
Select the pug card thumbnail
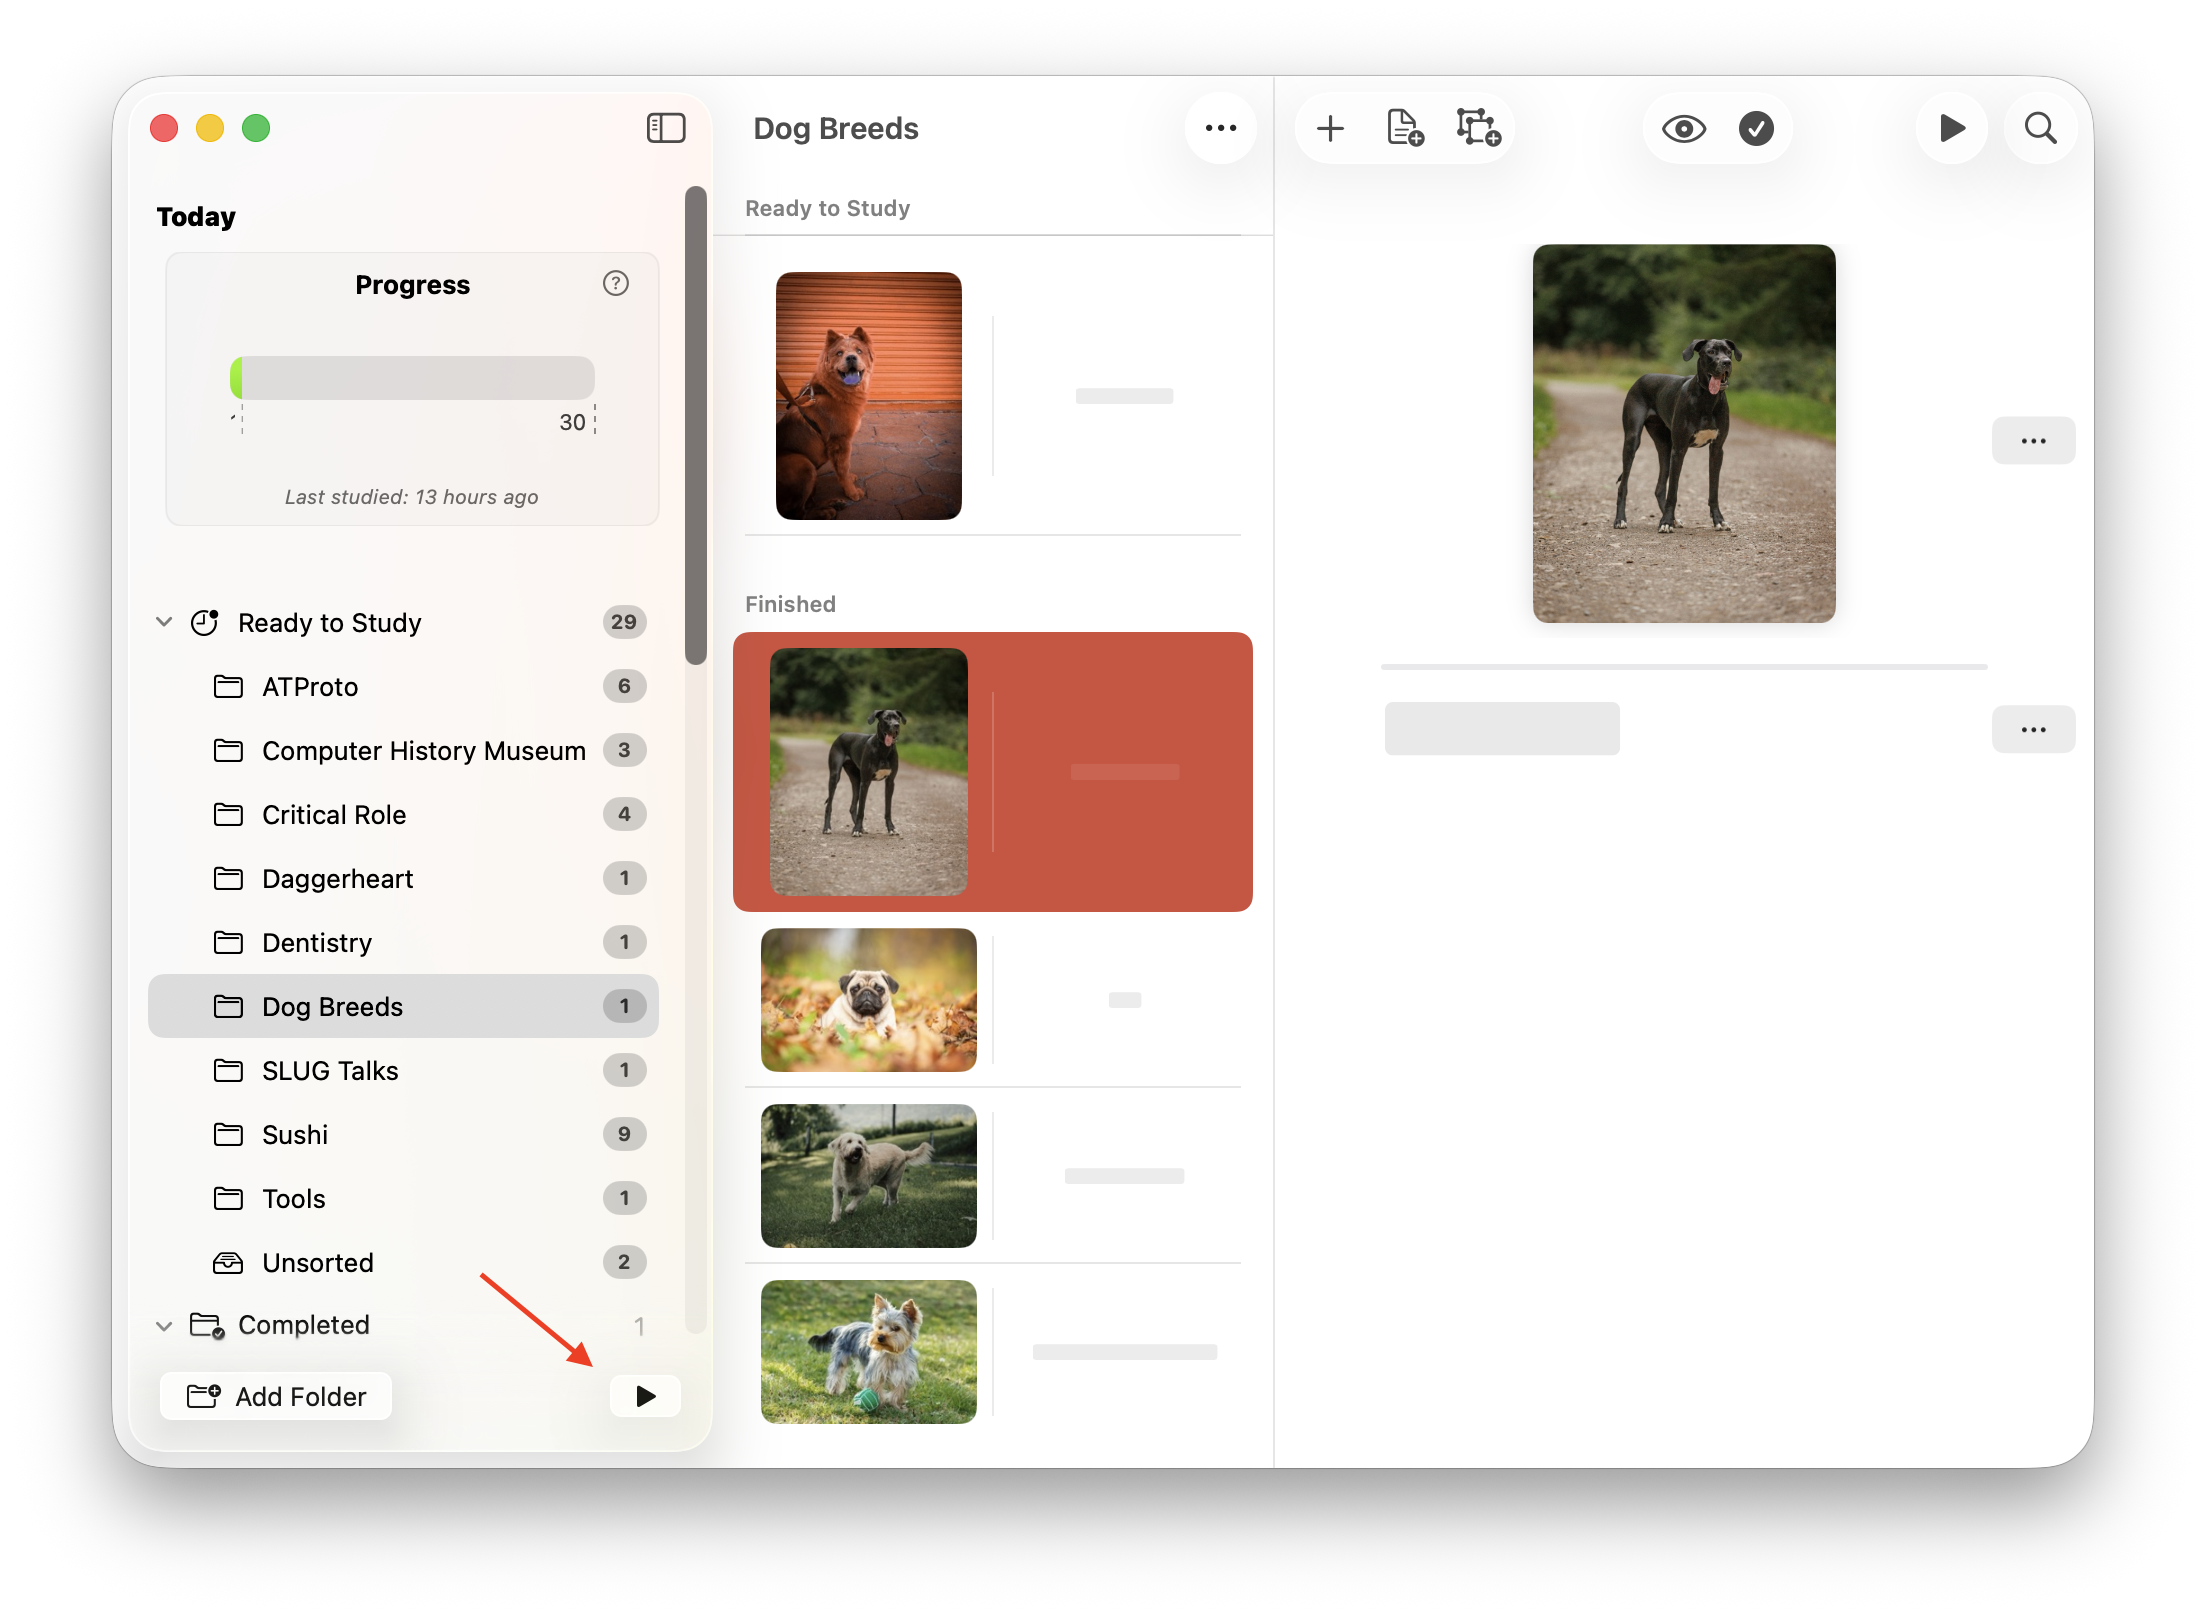tap(868, 1000)
